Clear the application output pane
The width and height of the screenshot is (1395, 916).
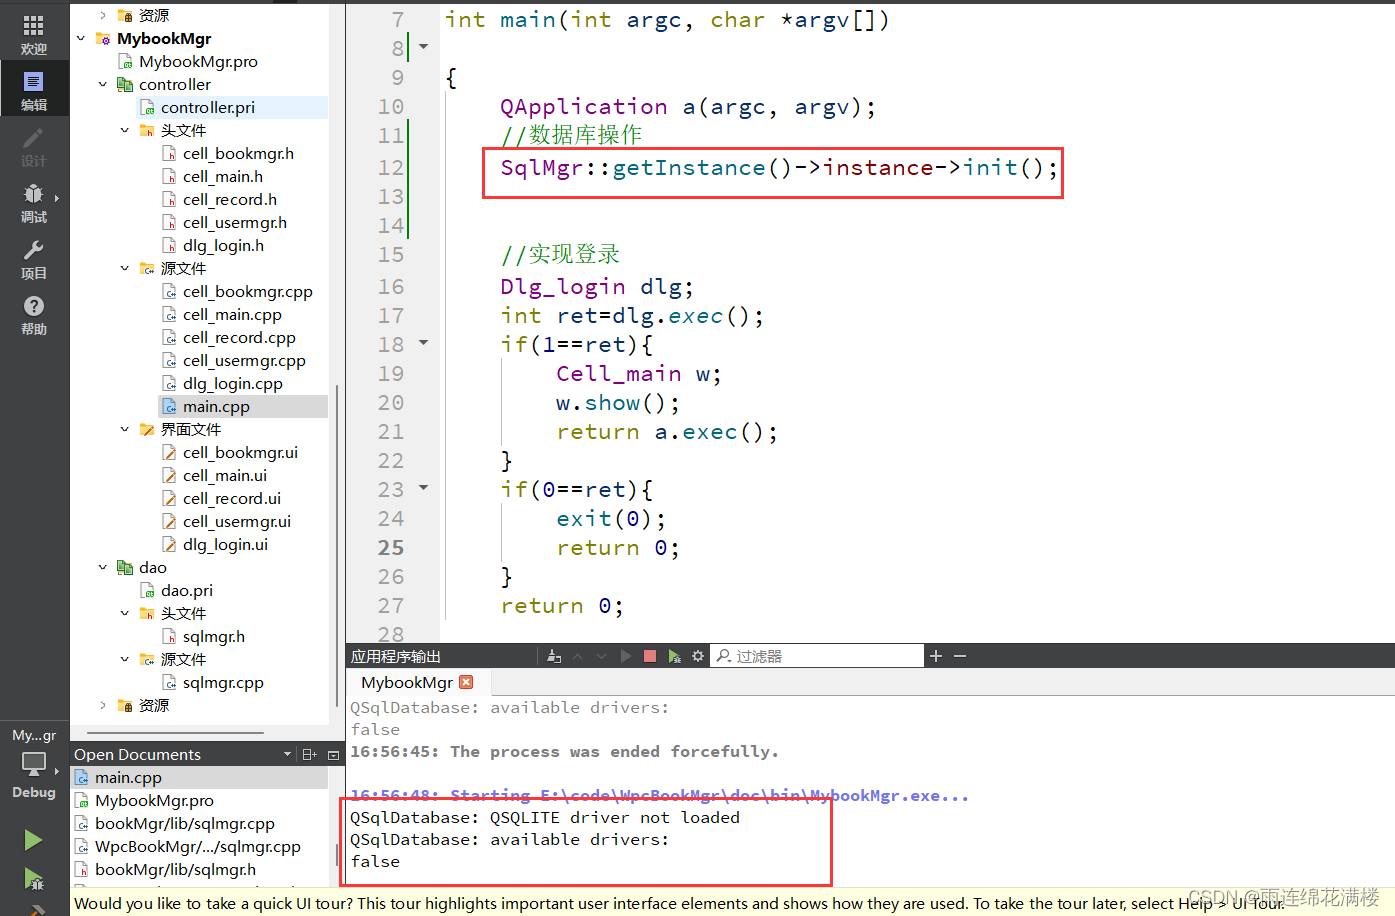(555, 656)
